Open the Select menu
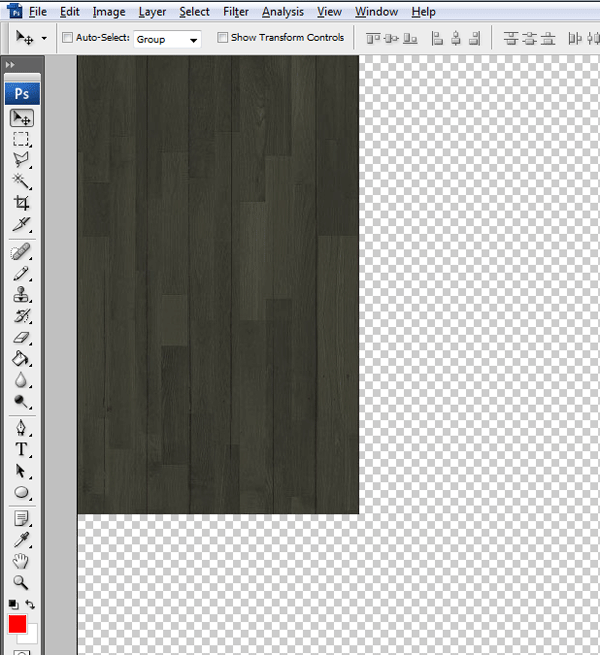This screenshot has width=600, height=655. tap(194, 12)
